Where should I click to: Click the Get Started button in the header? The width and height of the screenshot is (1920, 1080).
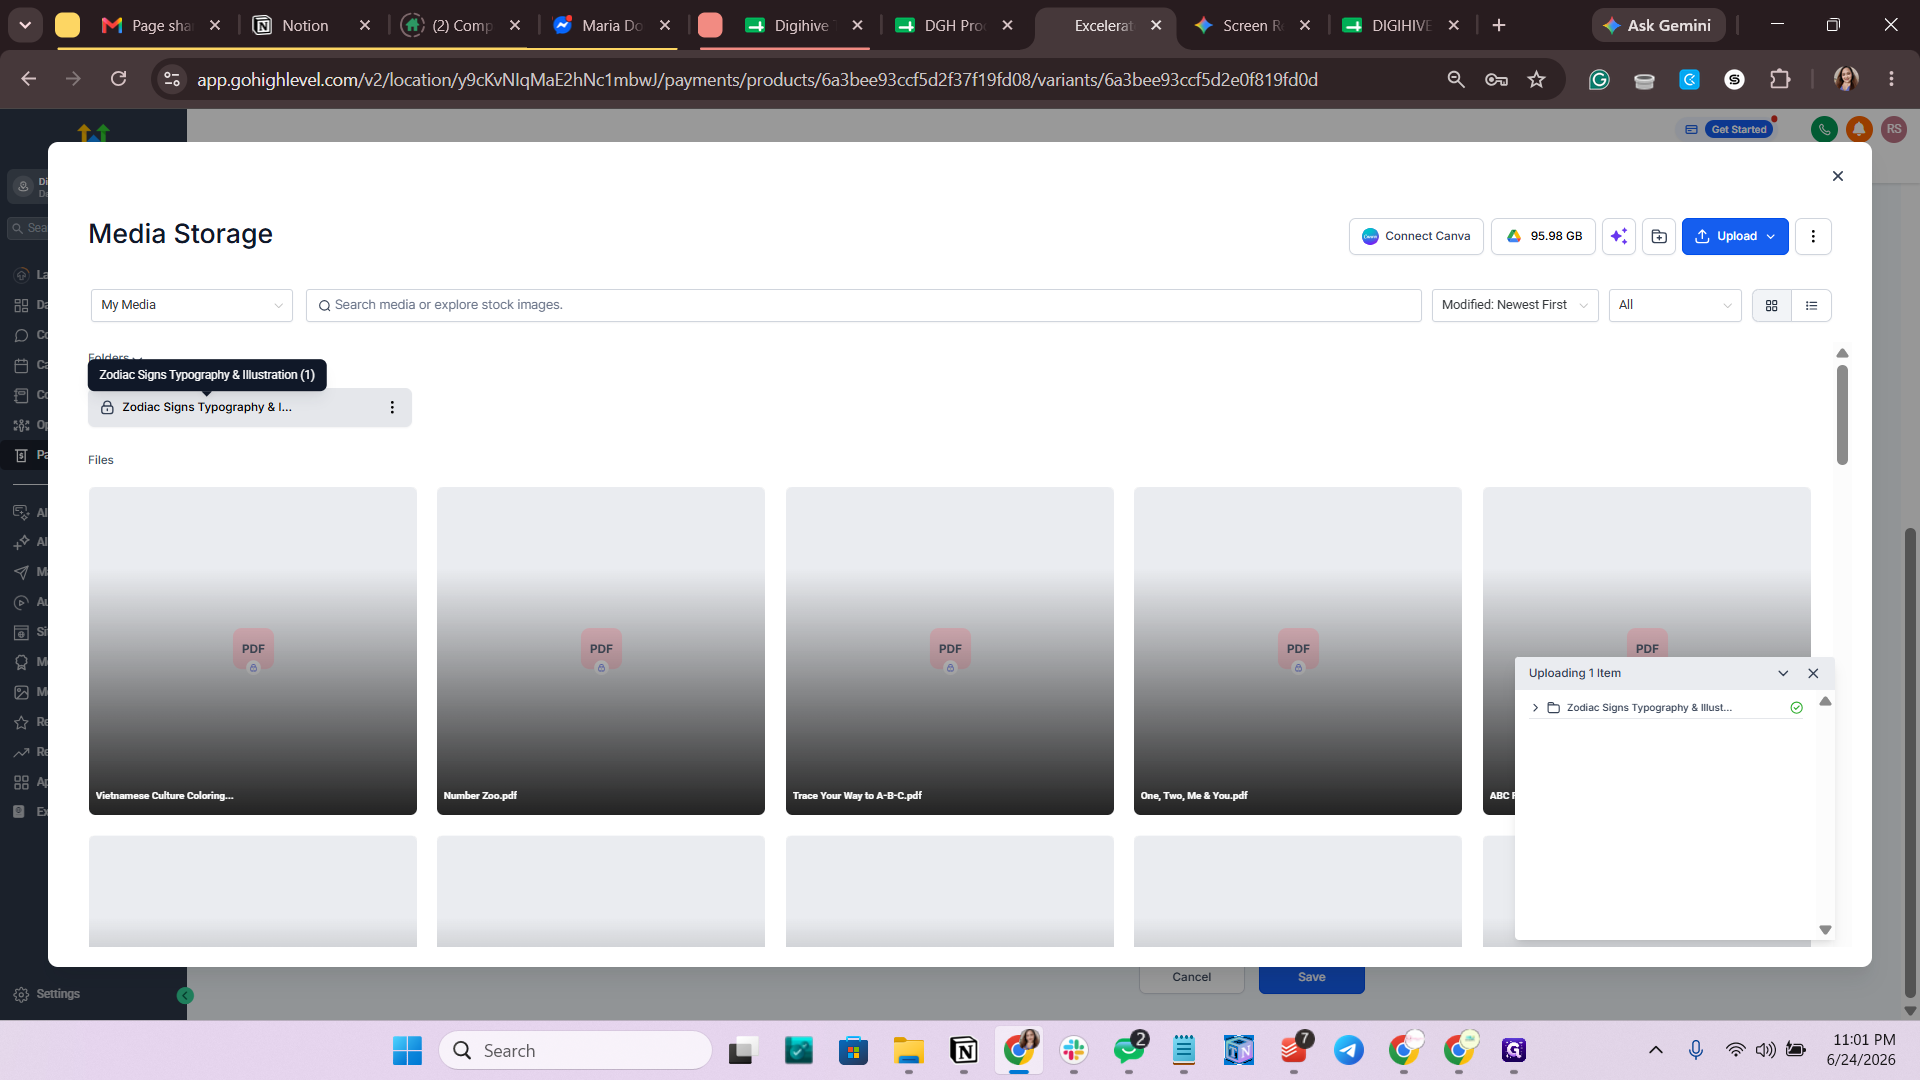[1739, 130]
